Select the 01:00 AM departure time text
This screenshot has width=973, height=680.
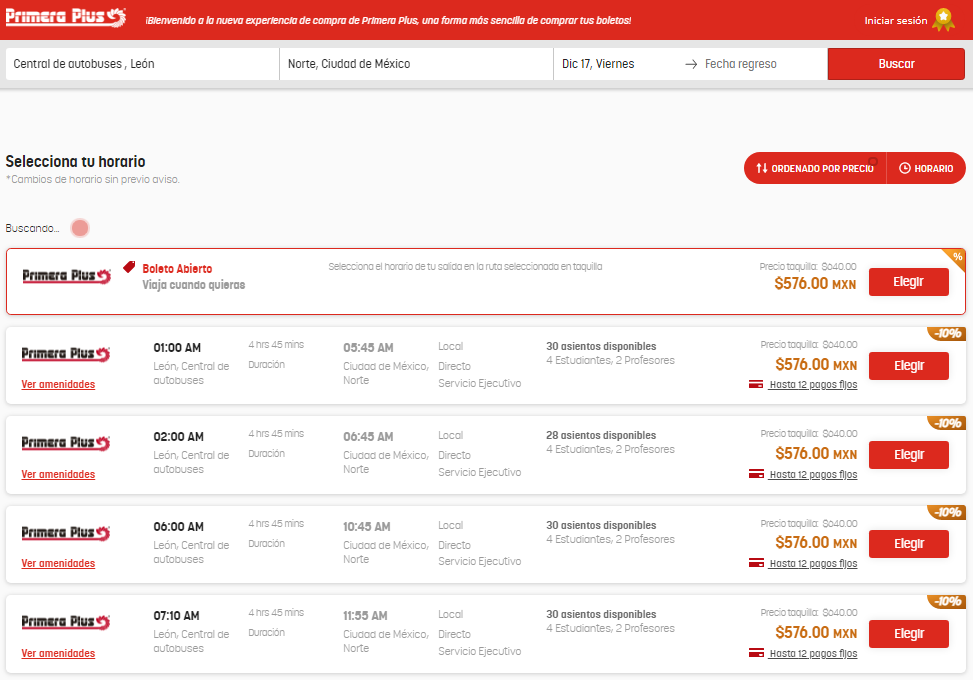177,348
